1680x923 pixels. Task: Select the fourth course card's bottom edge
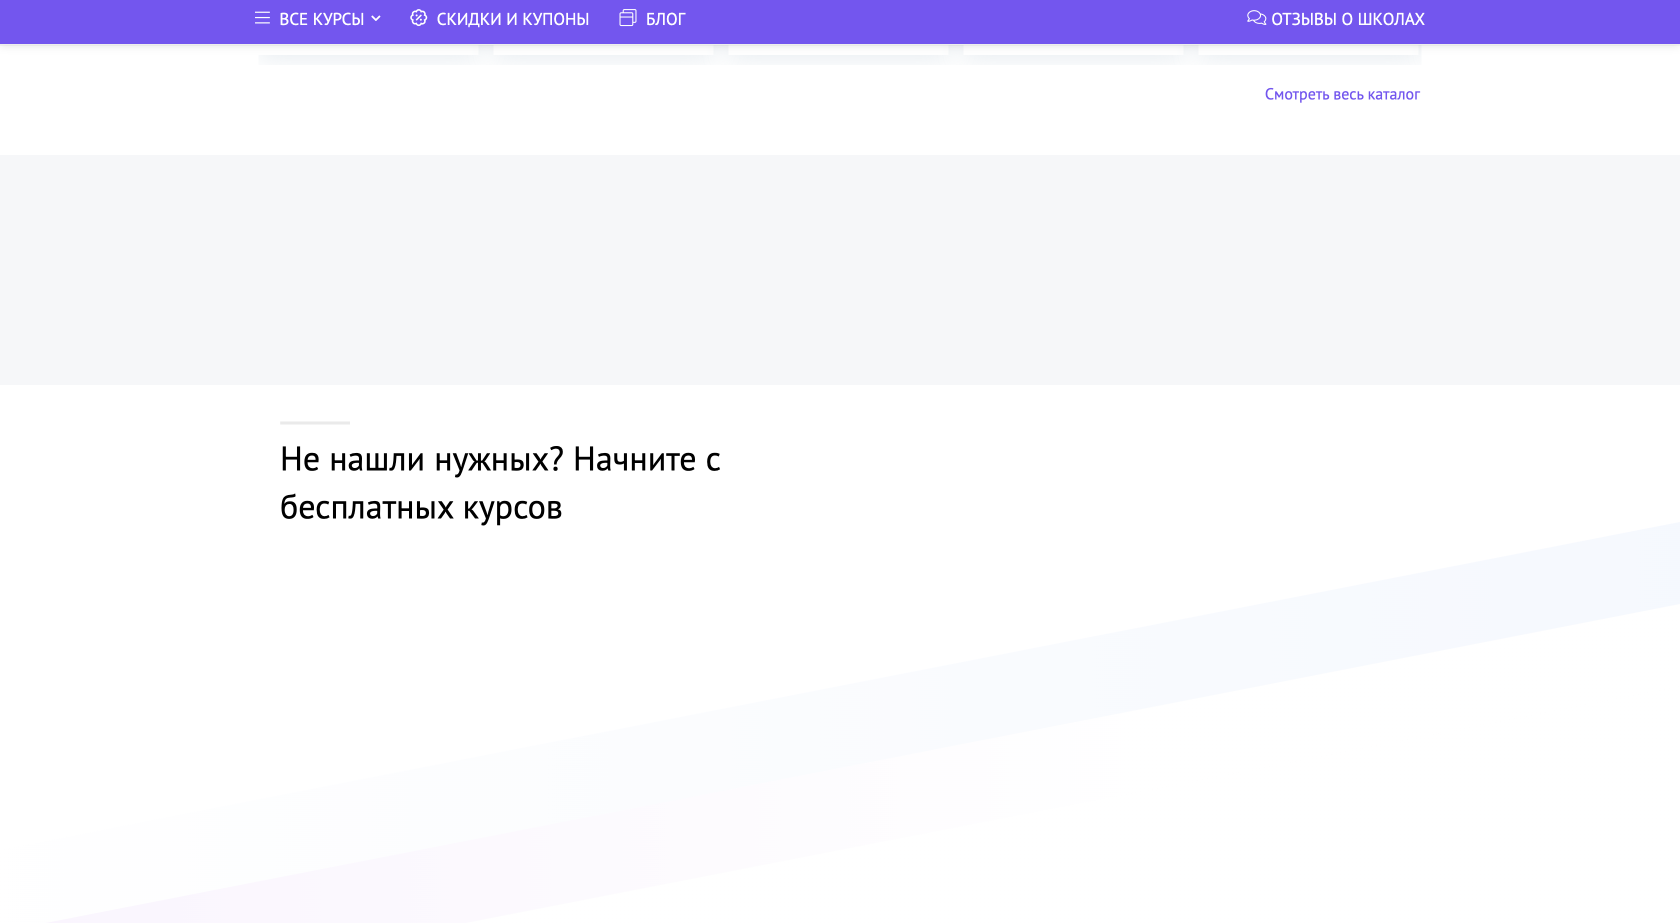tap(1073, 50)
